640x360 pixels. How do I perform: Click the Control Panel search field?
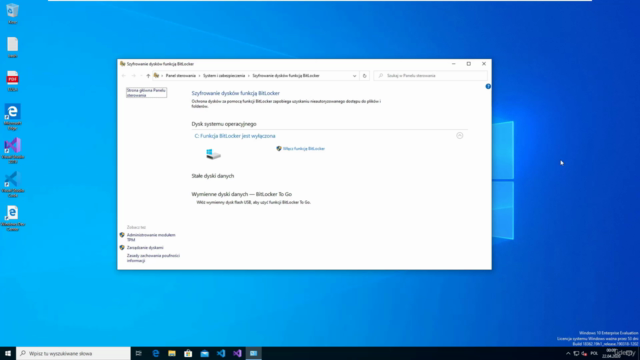click(430, 76)
